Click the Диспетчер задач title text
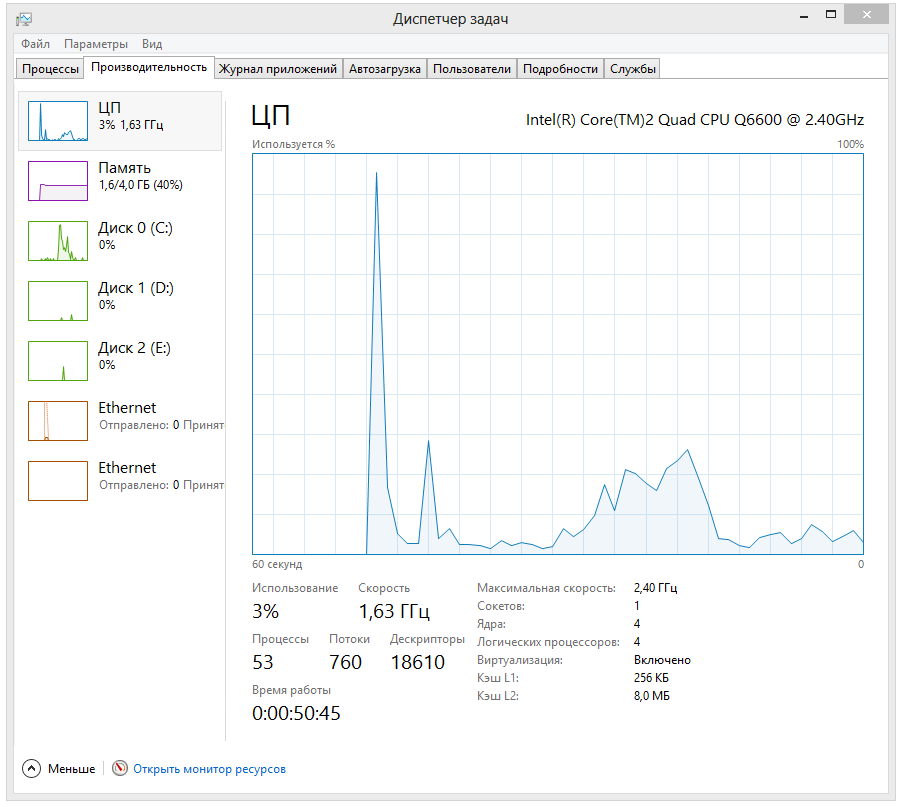 point(450,19)
